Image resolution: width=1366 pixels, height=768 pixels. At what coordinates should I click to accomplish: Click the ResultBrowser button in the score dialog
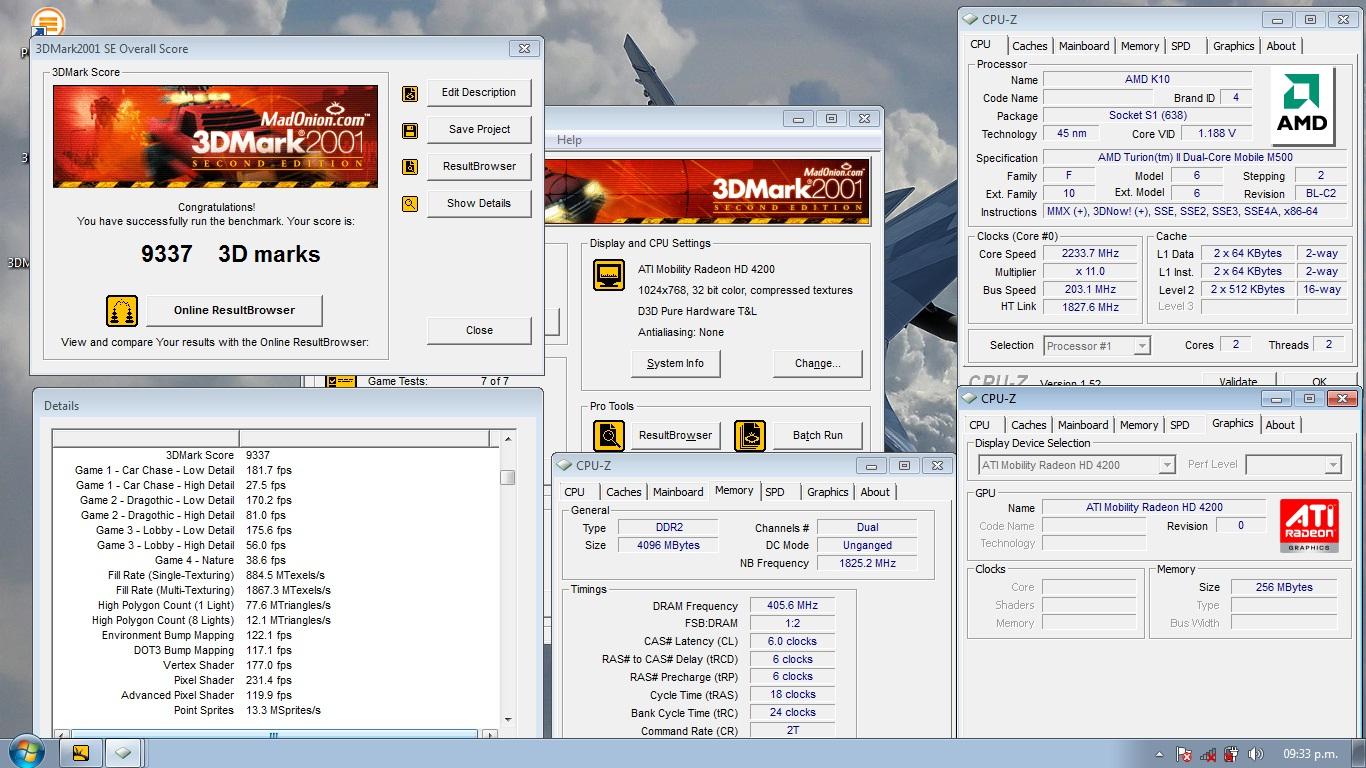click(479, 167)
